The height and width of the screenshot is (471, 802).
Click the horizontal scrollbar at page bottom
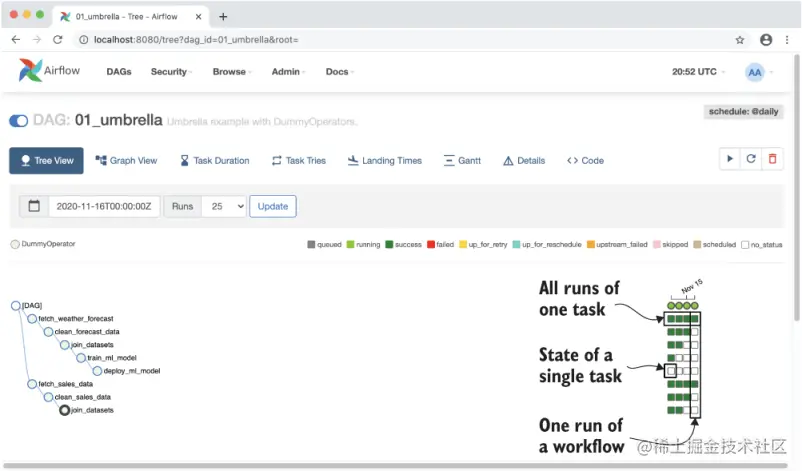point(395,465)
